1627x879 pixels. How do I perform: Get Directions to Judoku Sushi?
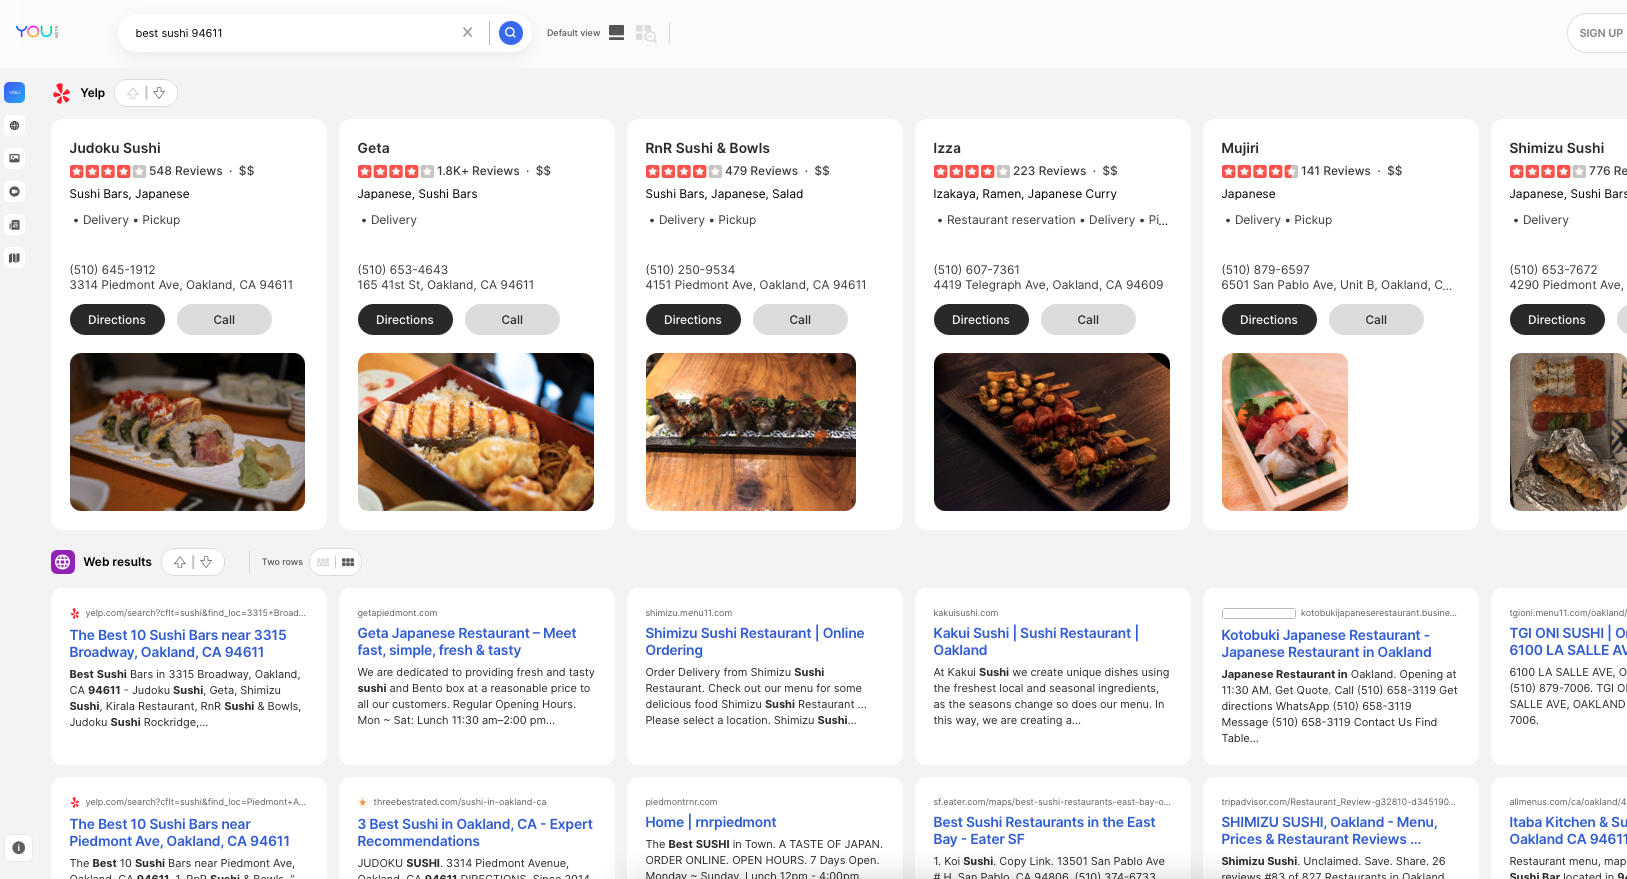[x=117, y=320]
